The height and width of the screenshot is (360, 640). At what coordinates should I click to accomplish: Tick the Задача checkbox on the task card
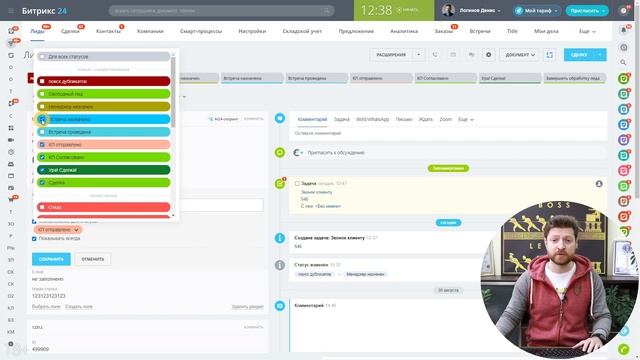click(x=297, y=184)
